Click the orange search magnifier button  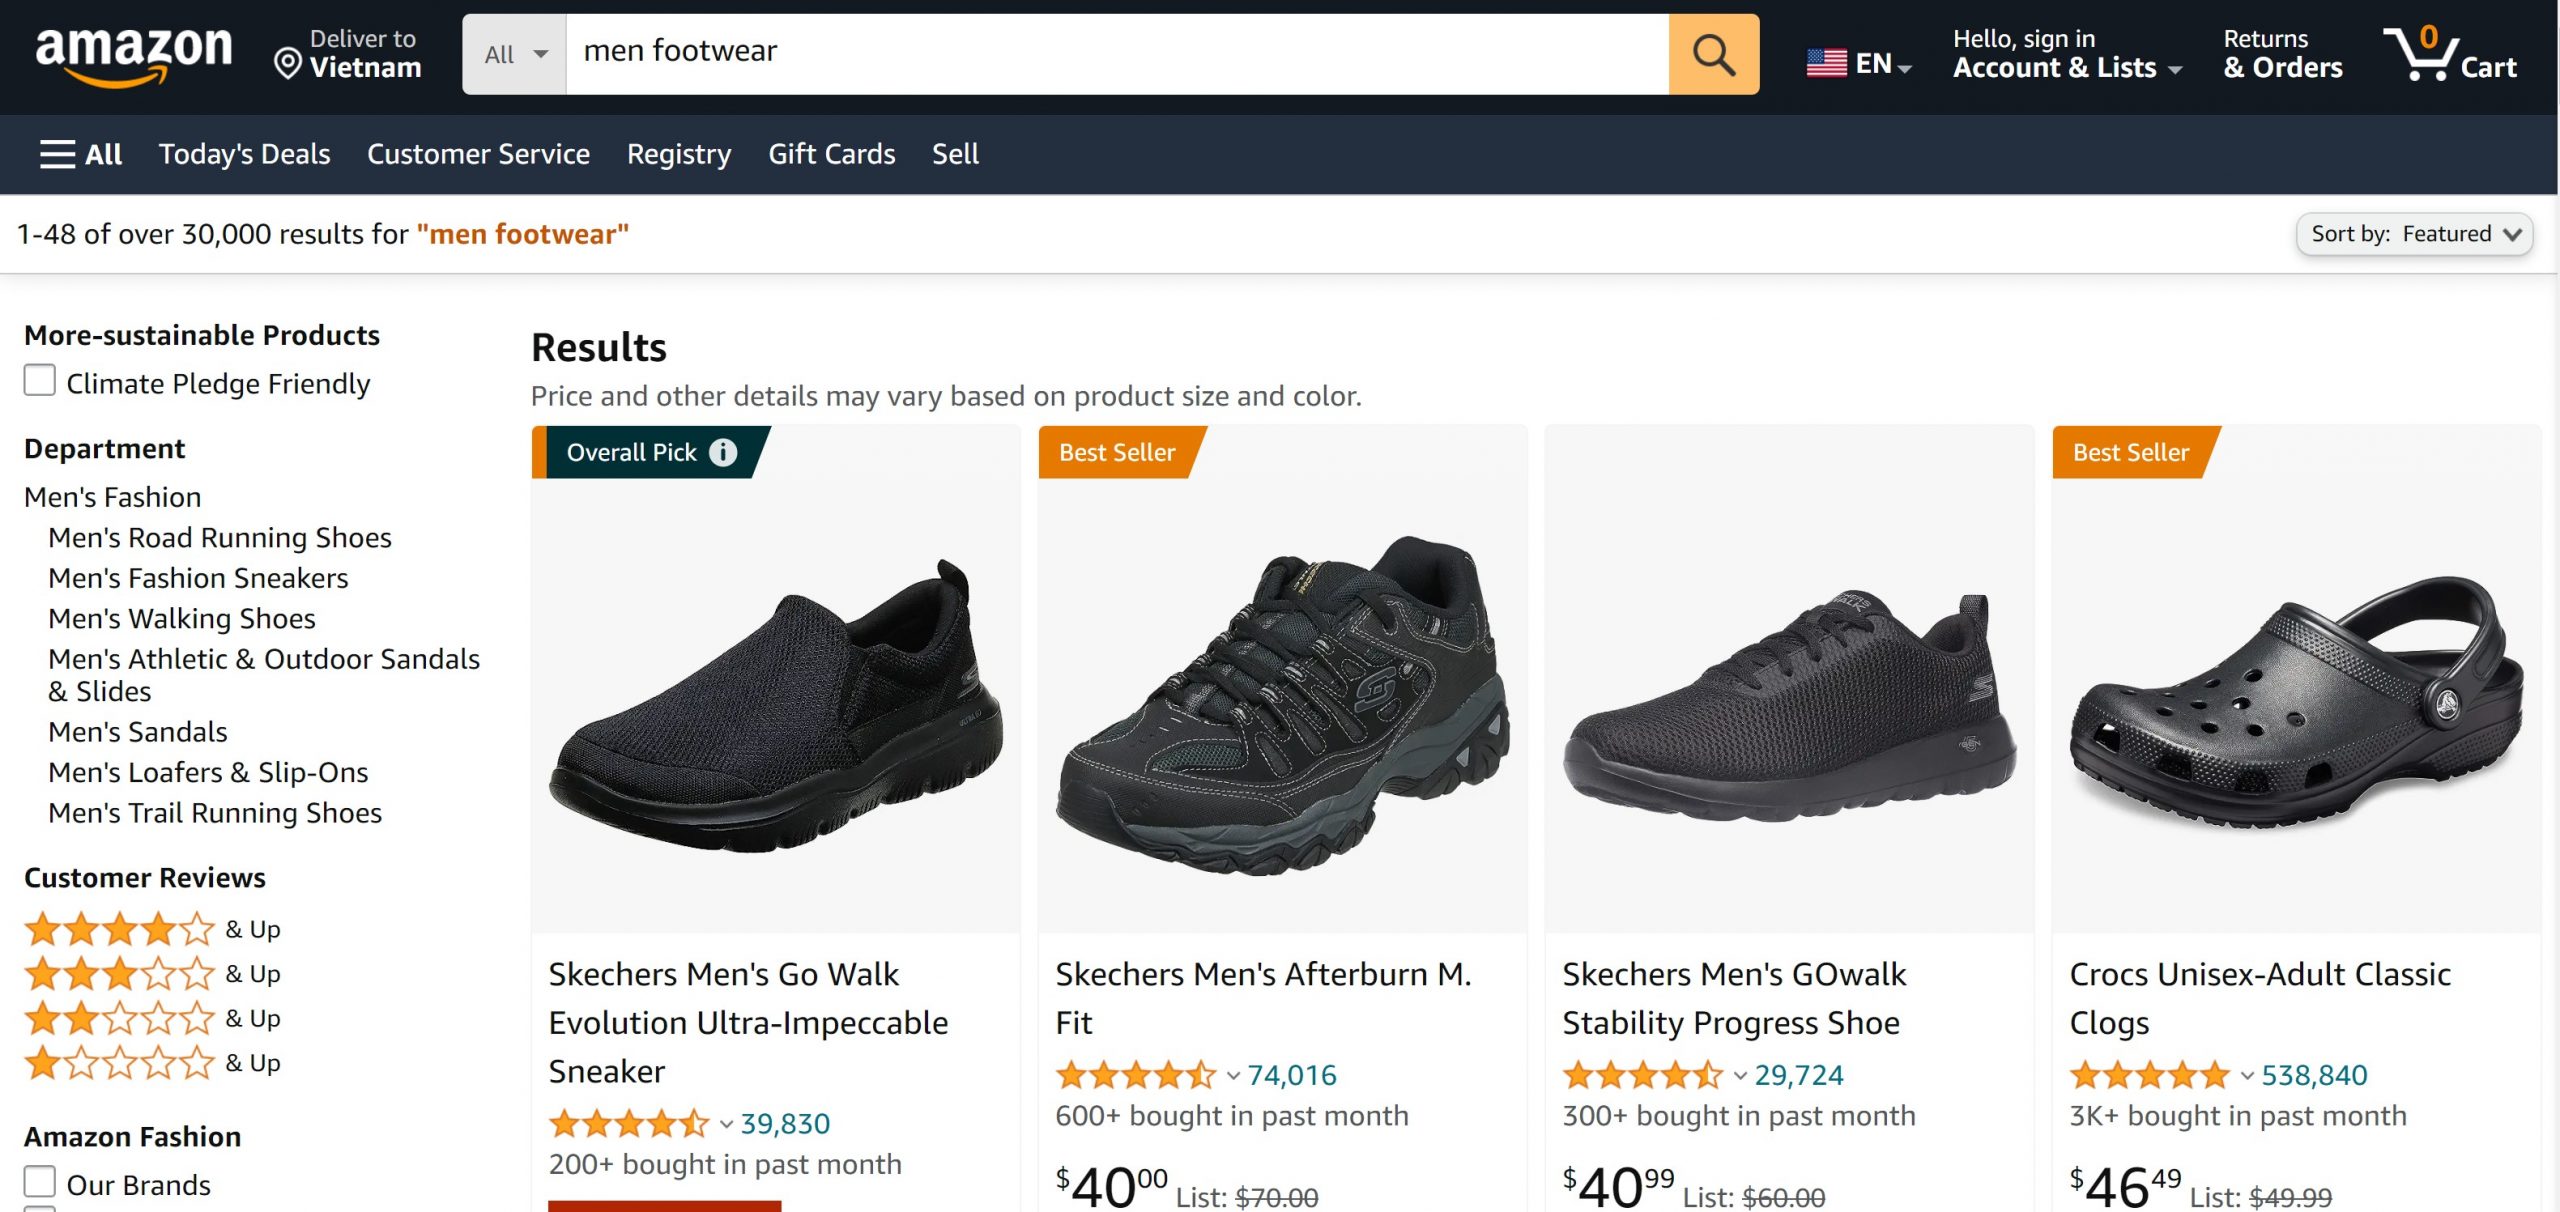[x=1713, y=55]
